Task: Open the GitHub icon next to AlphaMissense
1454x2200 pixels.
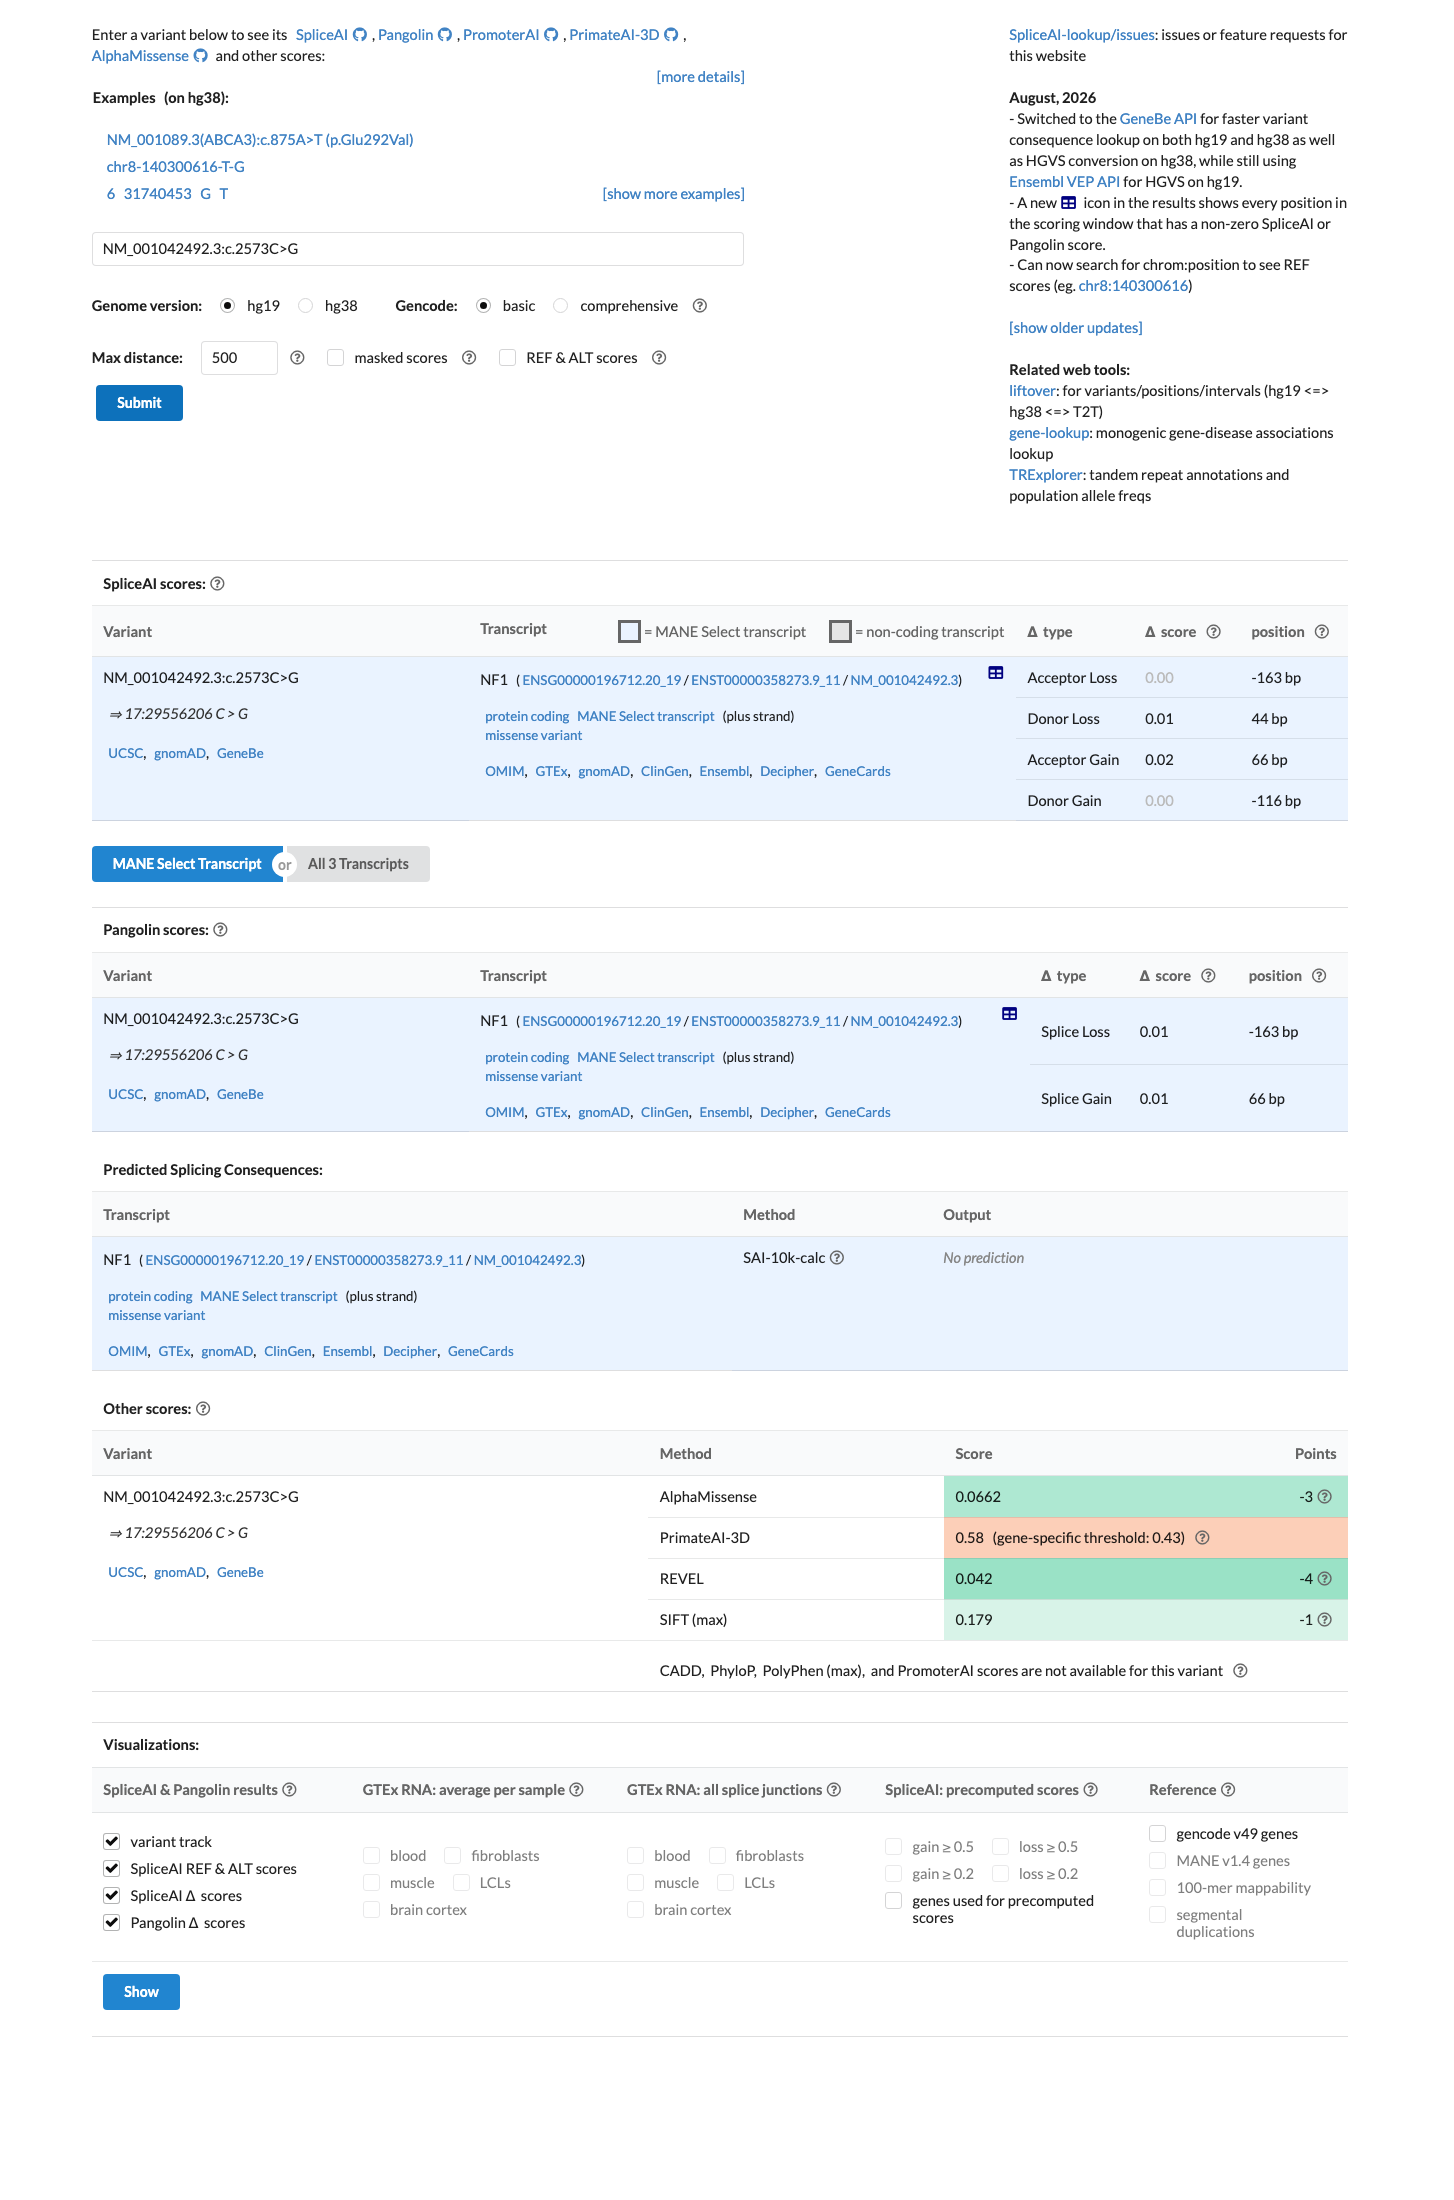Action: [x=201, y=56]
